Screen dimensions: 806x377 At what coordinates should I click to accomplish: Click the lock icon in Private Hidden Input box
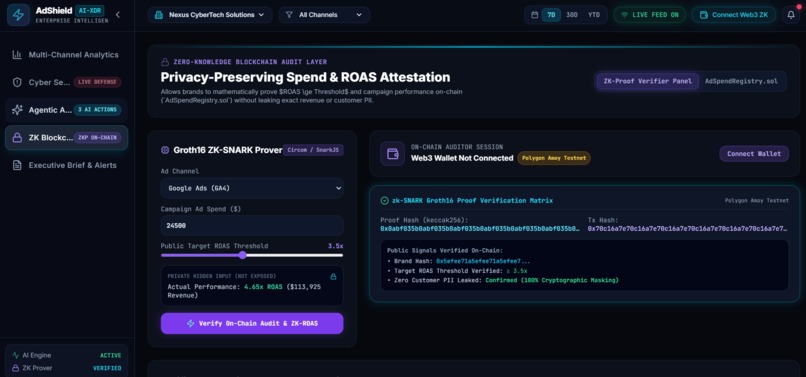pos(333,277)
